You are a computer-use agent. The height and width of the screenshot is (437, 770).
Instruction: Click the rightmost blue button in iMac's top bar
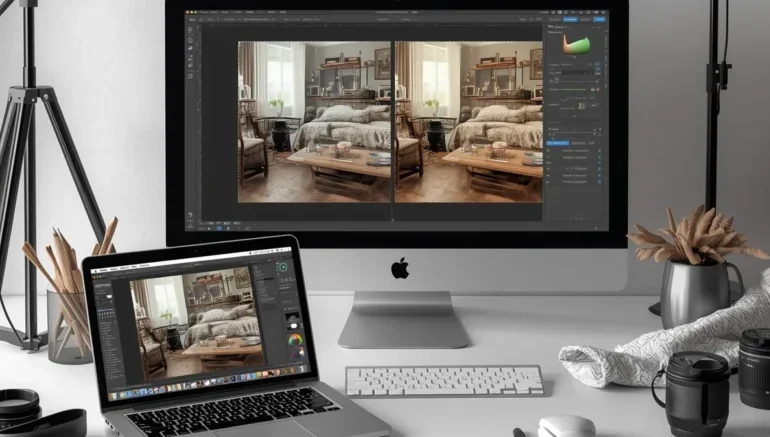tap(598, 18)
